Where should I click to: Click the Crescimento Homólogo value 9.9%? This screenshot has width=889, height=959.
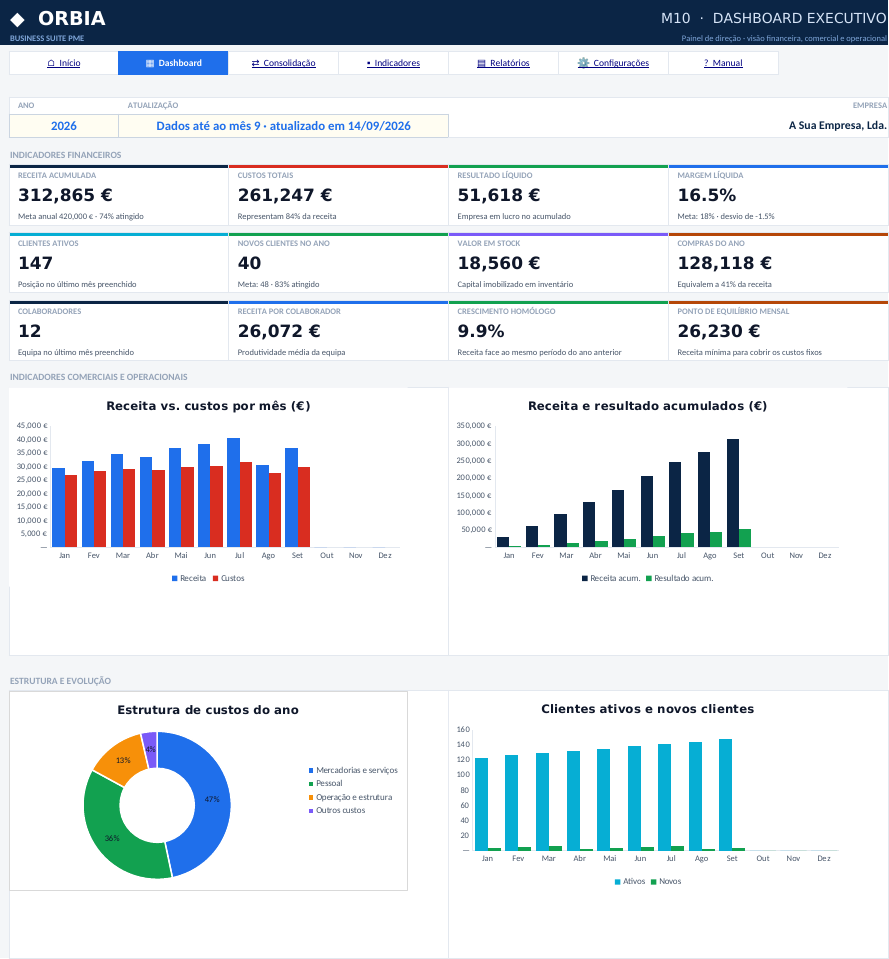pyautogui.click(x=481, y=331)
